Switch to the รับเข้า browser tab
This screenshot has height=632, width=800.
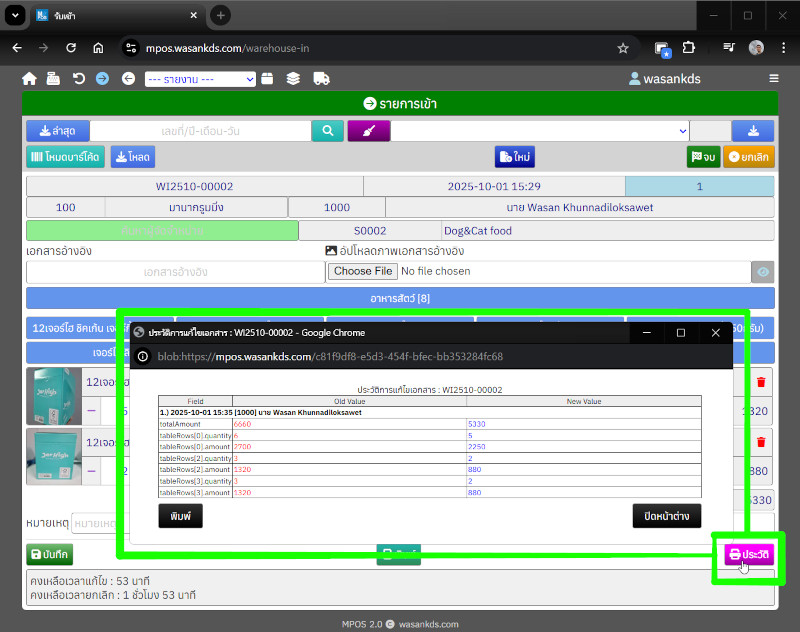[110, 16]
